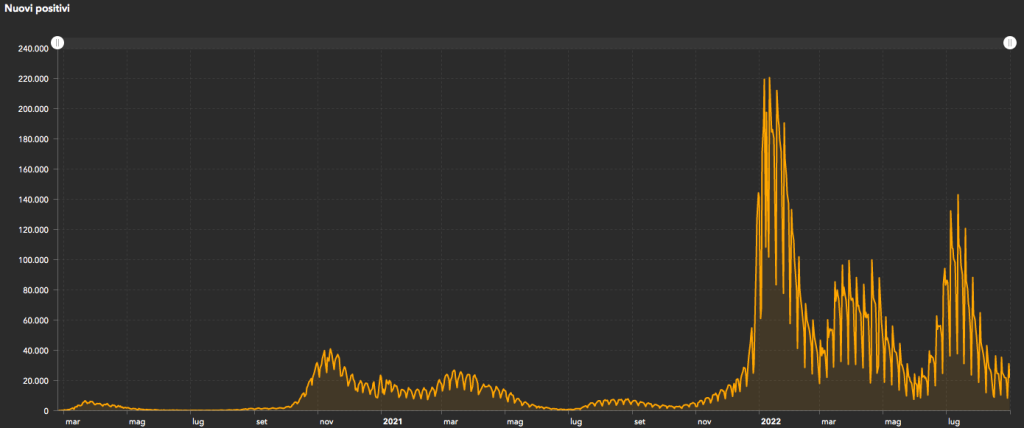The image size is (1024, 428).
Task: Select the 2021 x-axis label
Action: [392, 422]
